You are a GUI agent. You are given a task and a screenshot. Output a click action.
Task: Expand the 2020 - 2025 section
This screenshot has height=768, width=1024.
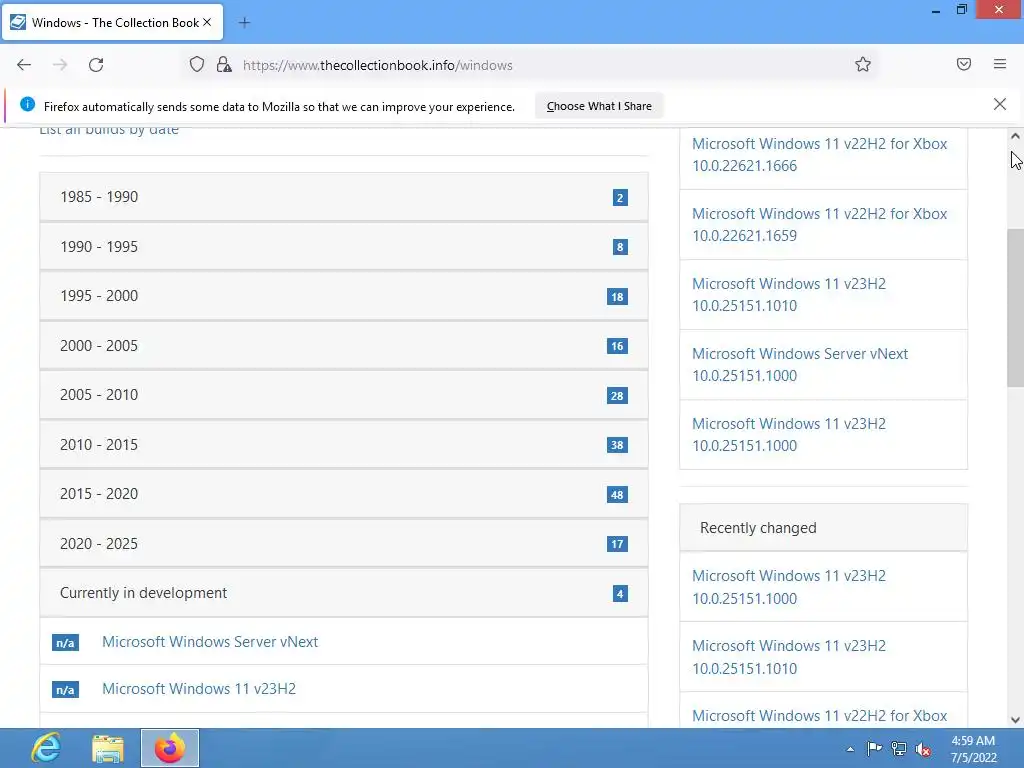[344, 543]
